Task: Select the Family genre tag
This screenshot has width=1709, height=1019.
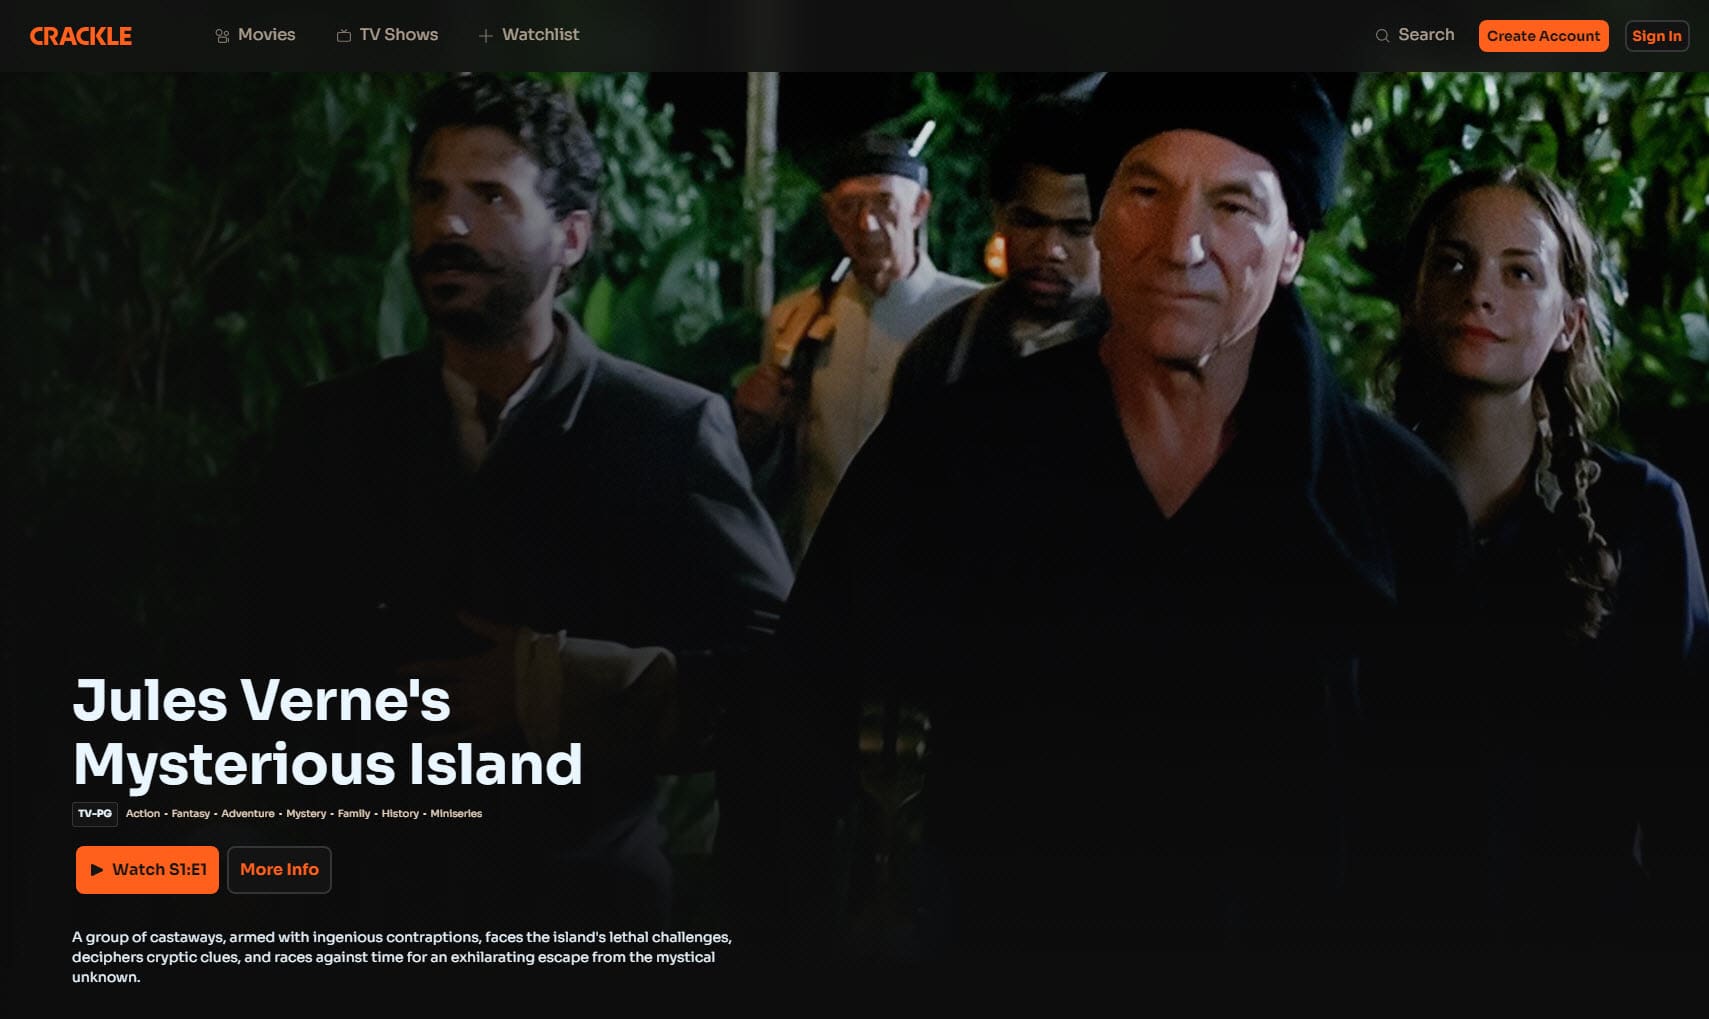Action: pos(354,814)
